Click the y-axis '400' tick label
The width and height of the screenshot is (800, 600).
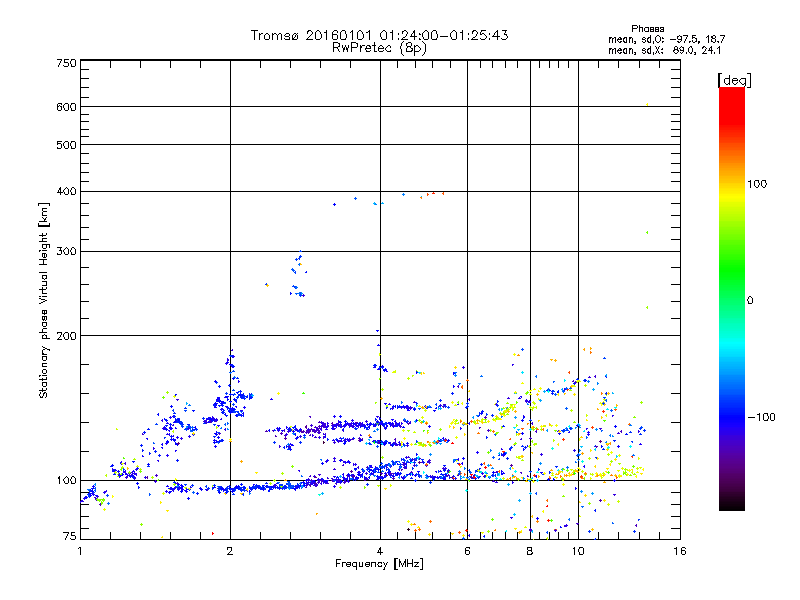coord(66,192)
